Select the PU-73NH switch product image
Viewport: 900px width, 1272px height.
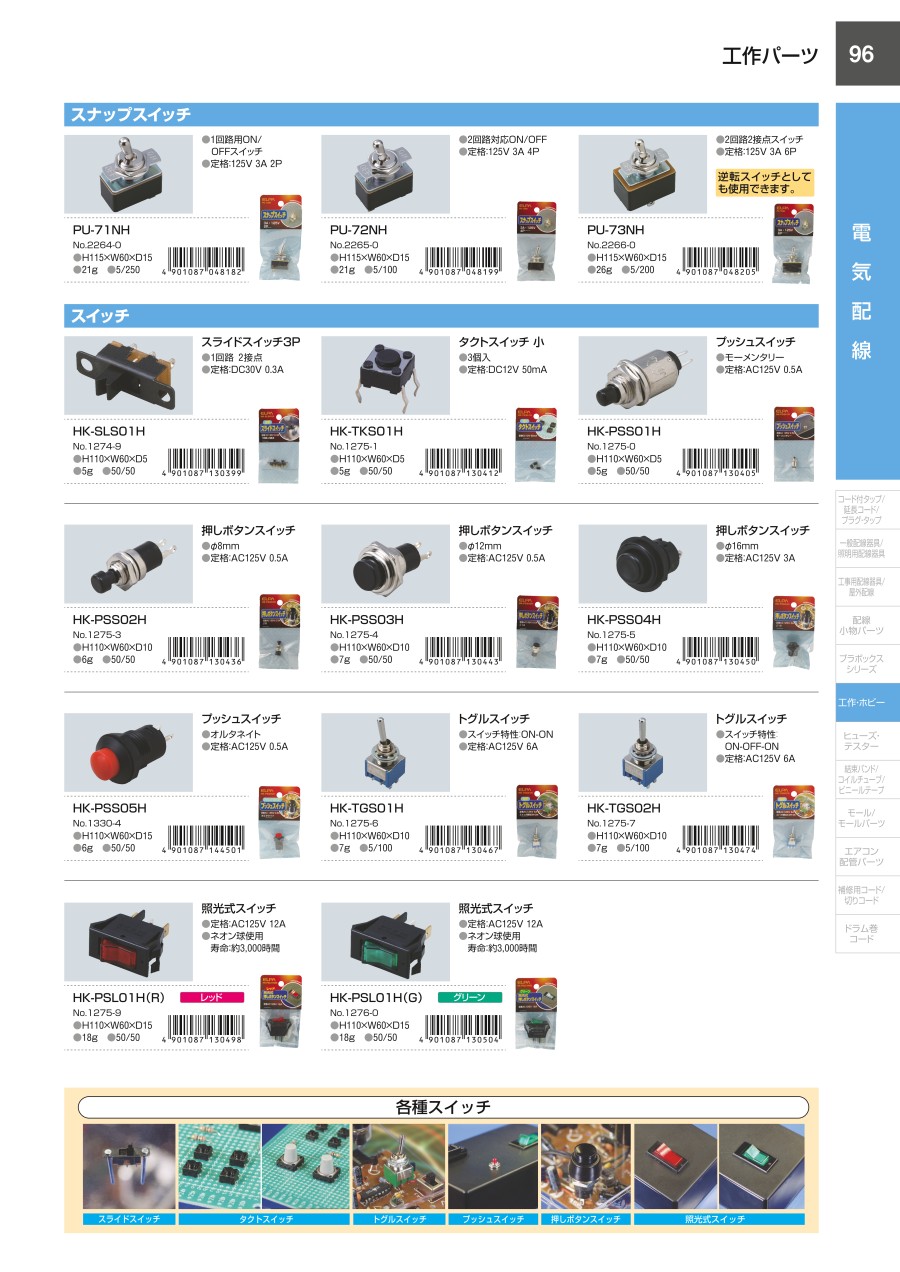coord(643,174)
